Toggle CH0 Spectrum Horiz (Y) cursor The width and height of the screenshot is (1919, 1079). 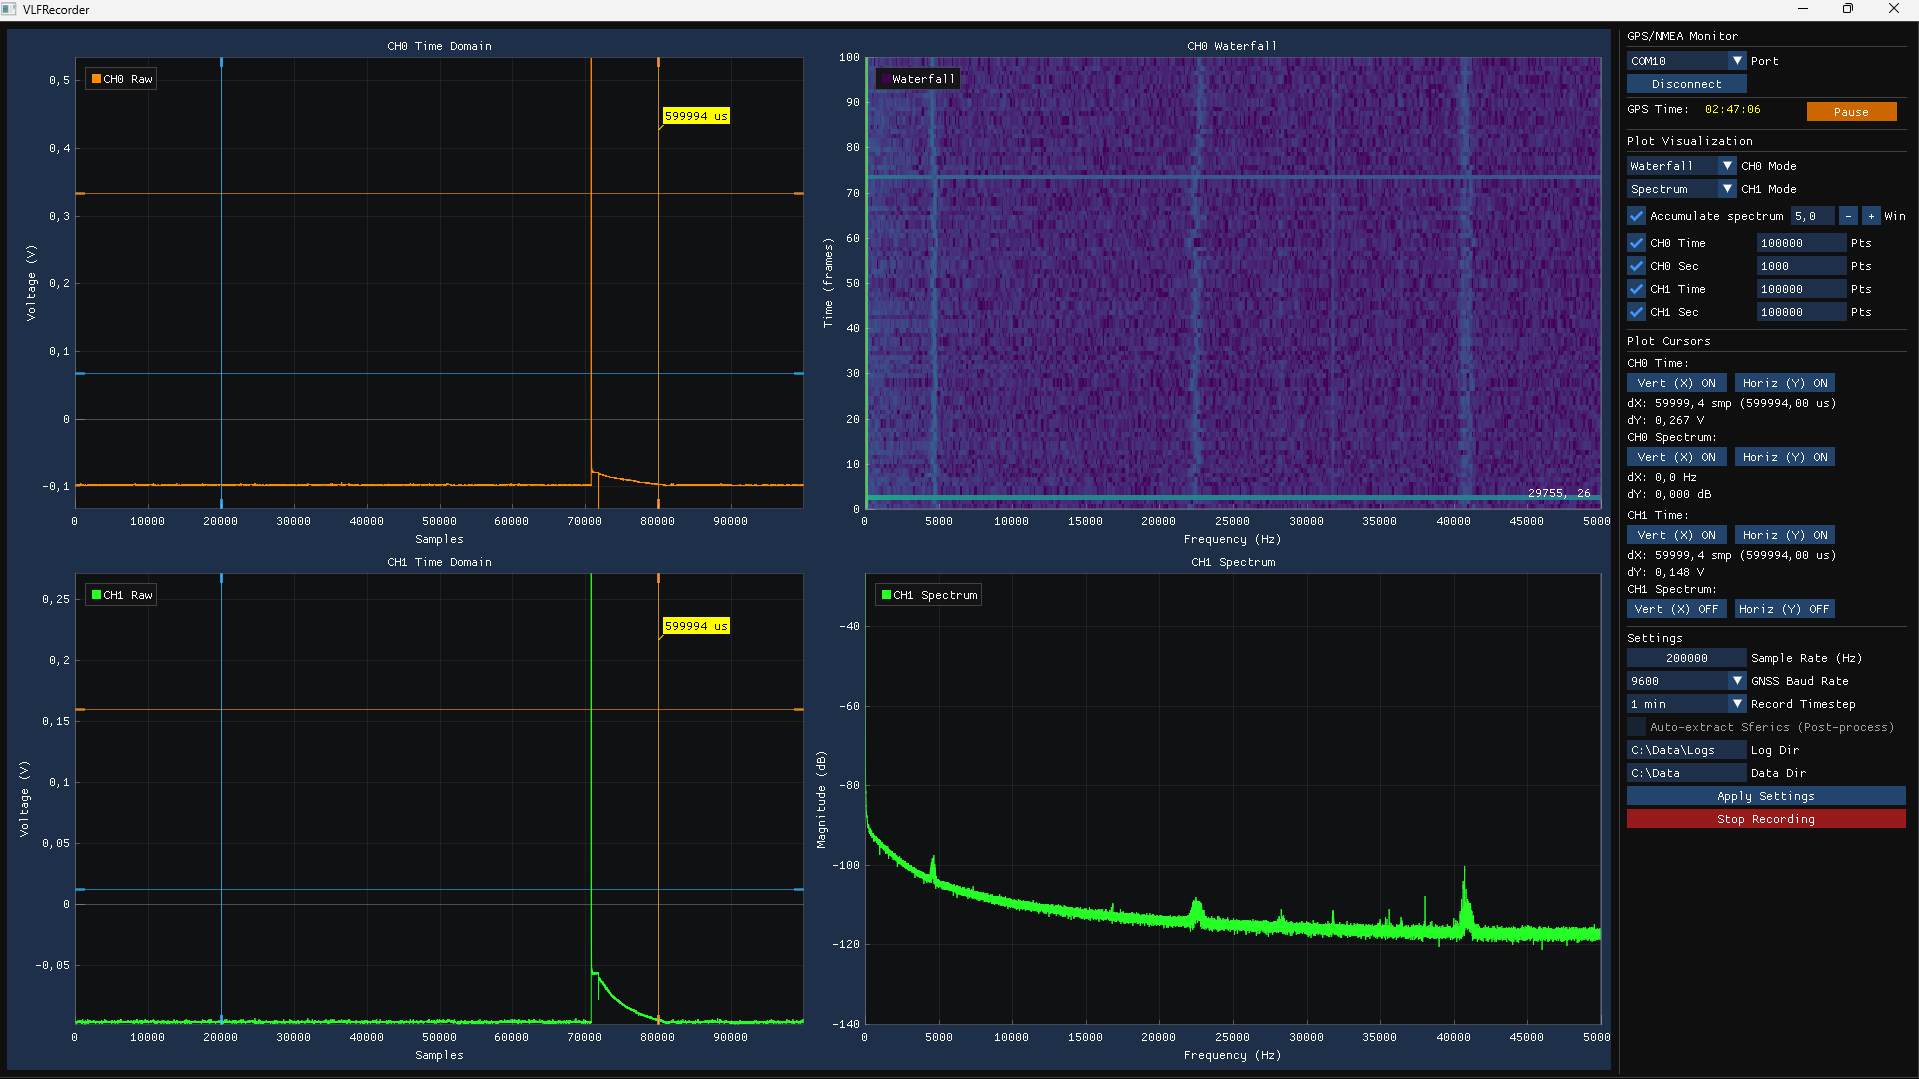(x=1785, y=457)
